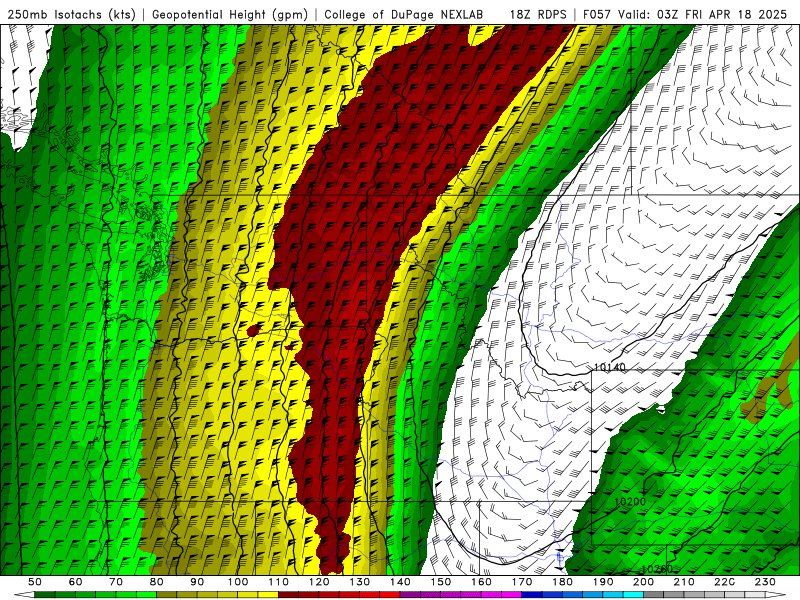Pick the dark blue swatch below 180
Viewport: 800px width, 600px height.
[x=553, y=595]
